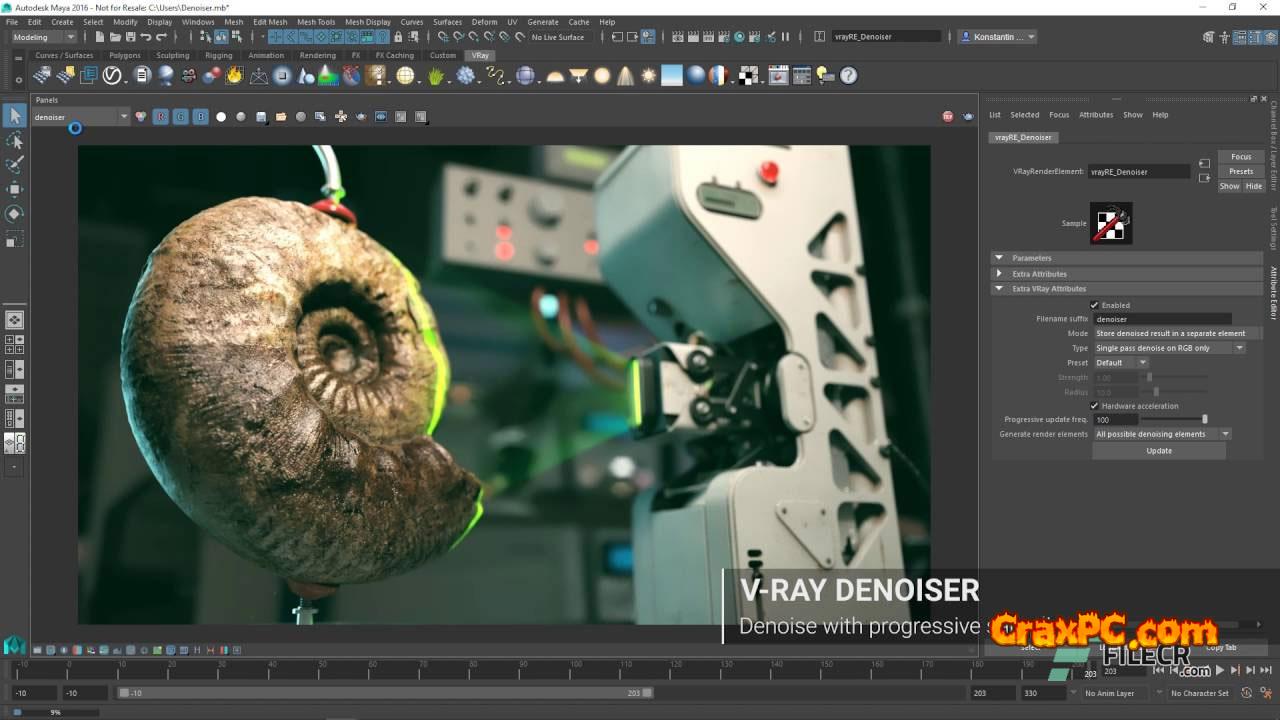1280x720 pixels.
Task: Click the green grass shelf icon
Action: (x=436, y=76)
